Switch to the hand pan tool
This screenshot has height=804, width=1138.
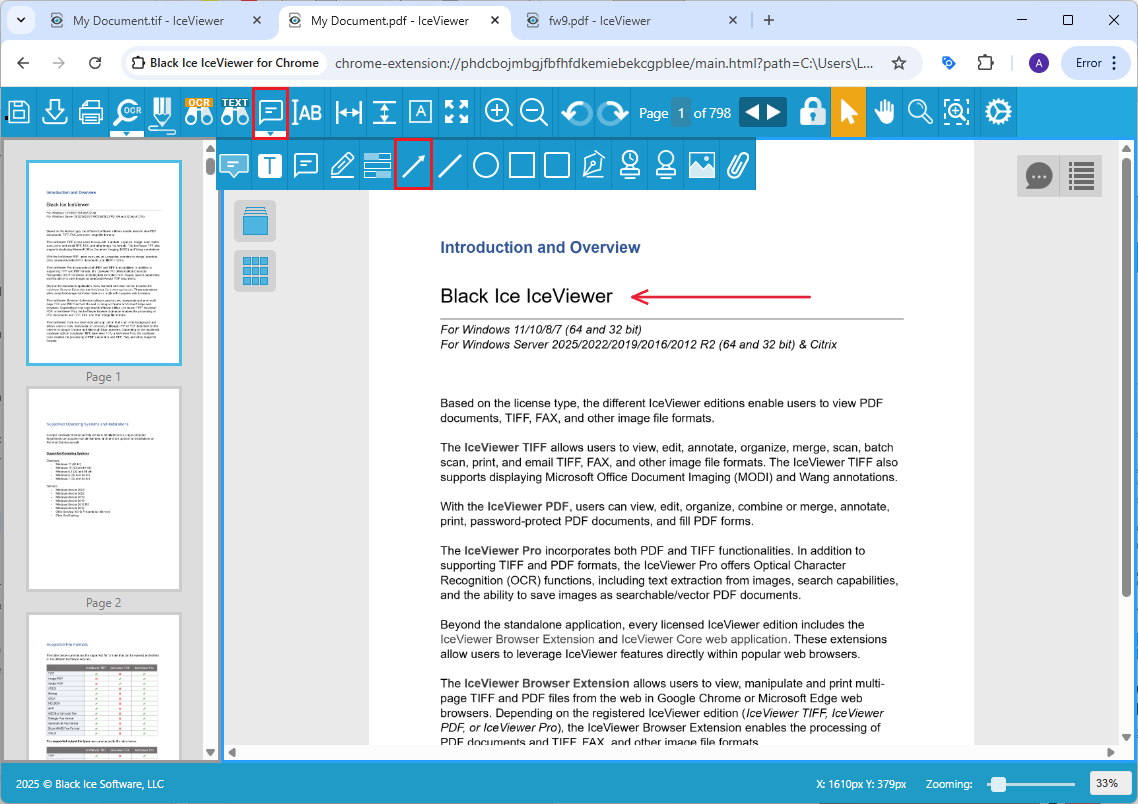coord(884,112)
